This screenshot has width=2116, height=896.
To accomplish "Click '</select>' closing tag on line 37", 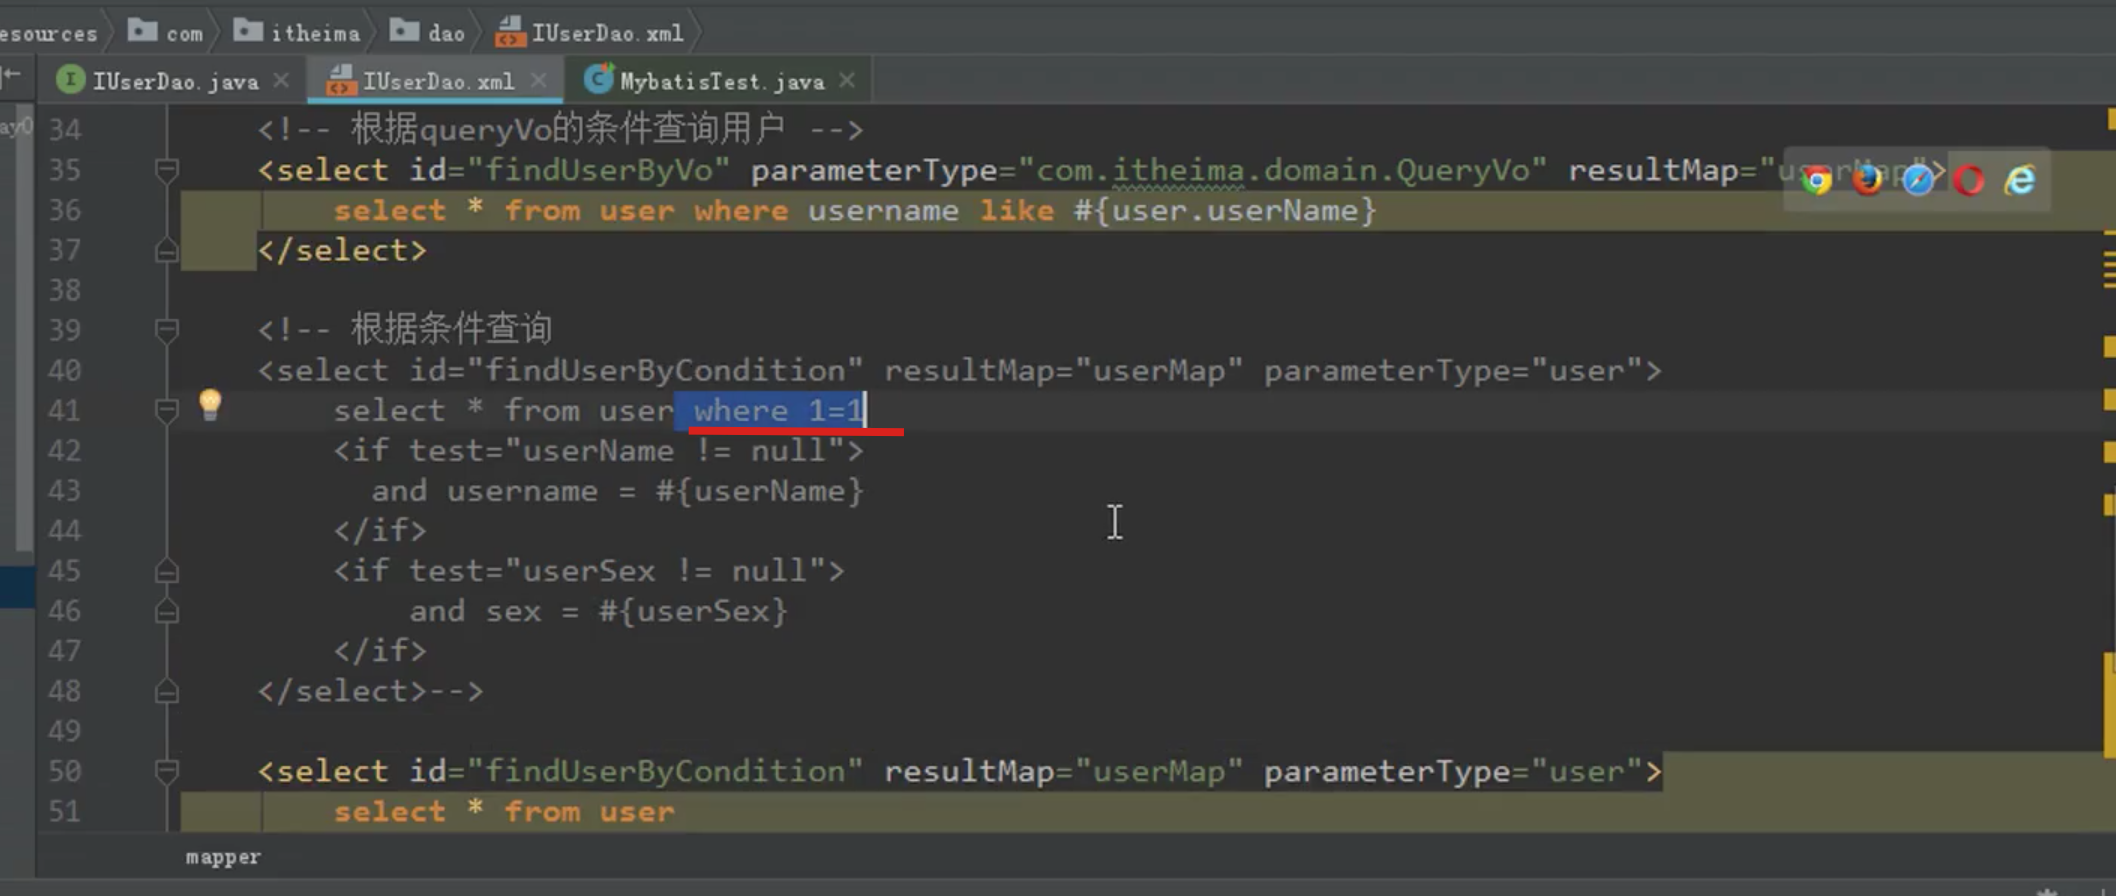I will tap(342, 250).
